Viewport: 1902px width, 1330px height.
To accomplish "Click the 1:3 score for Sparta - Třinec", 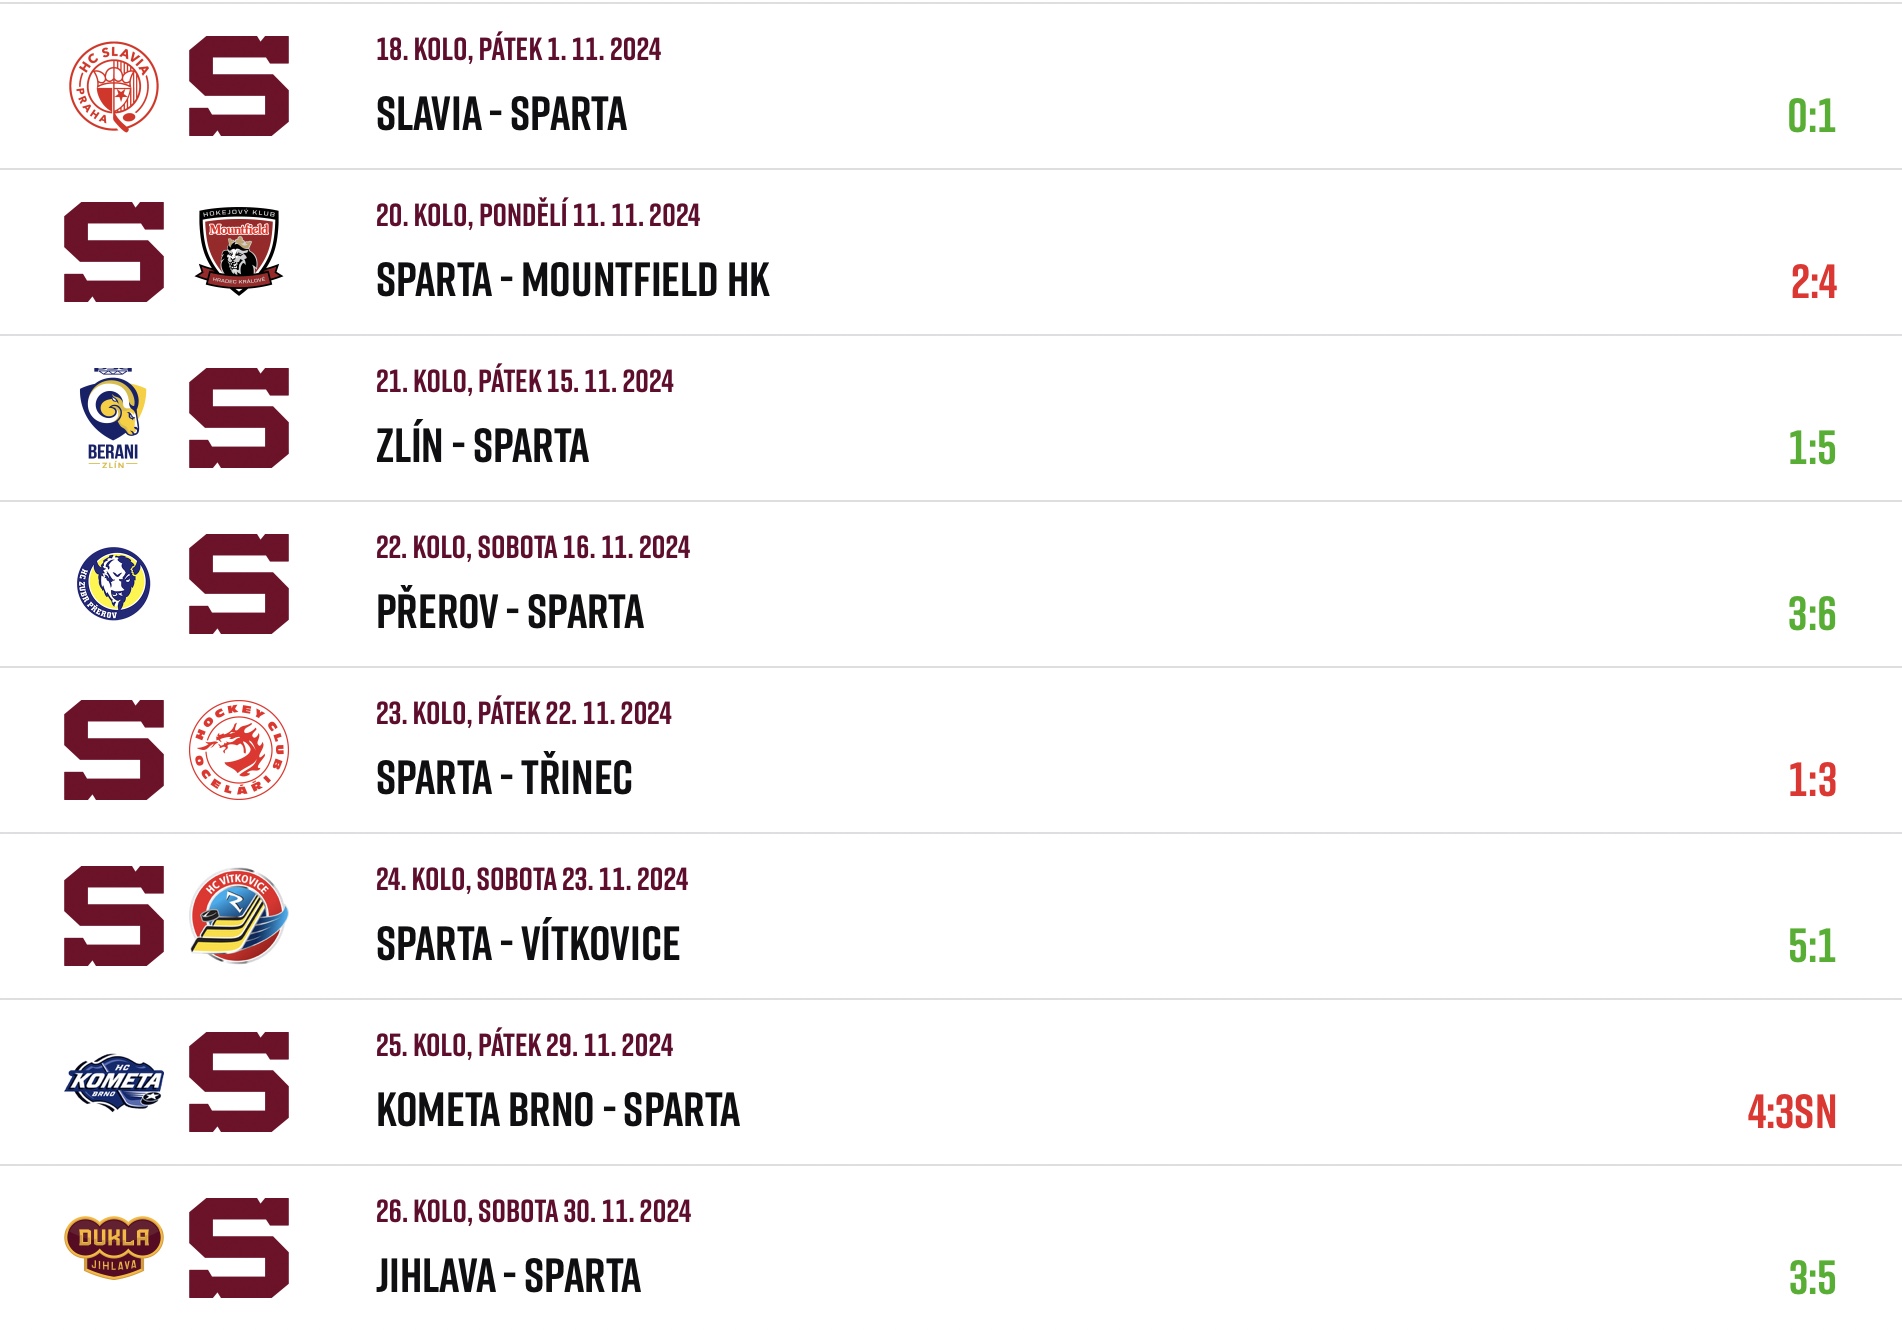I will [x=1812, y=780].
